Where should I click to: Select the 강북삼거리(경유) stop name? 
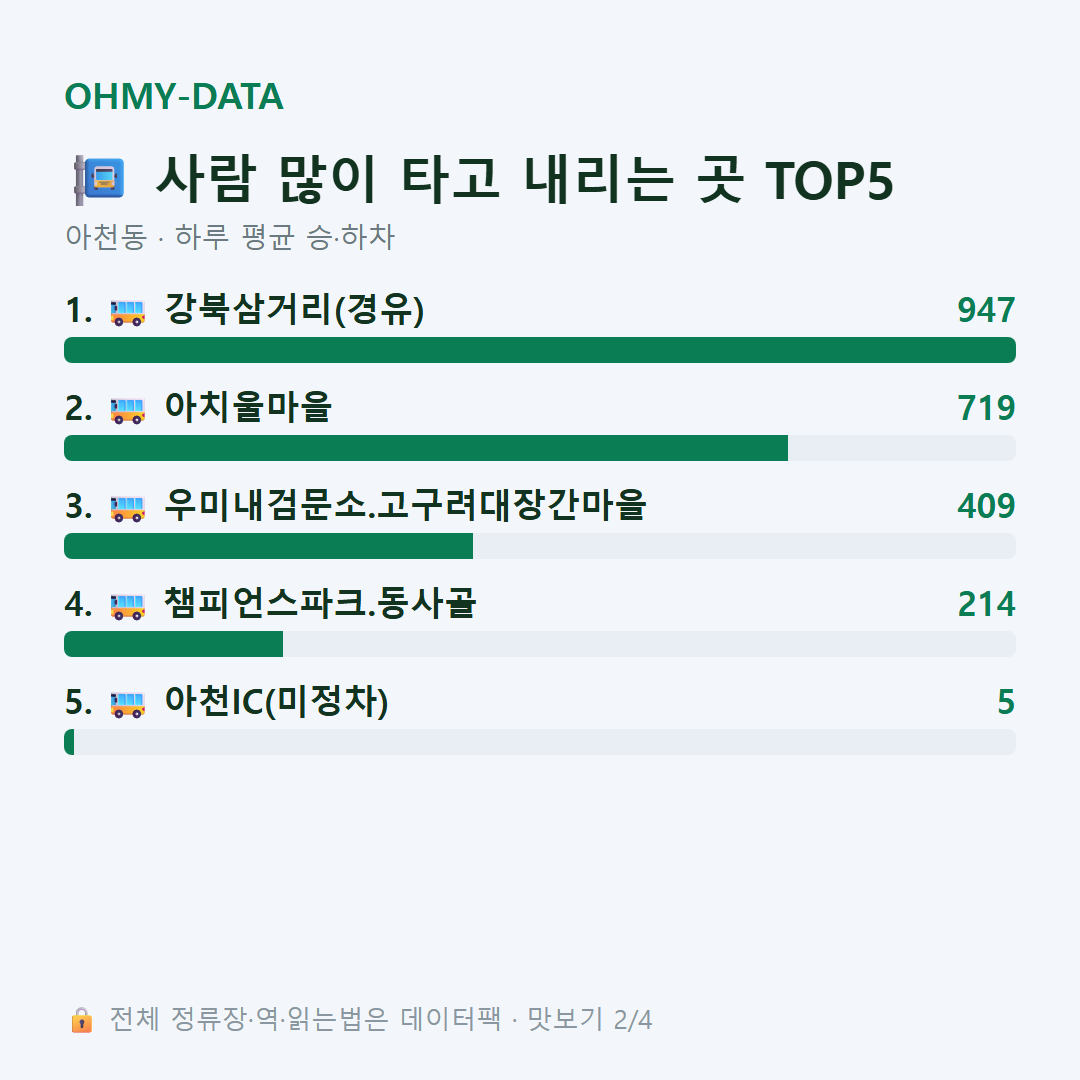tap(294, 309)
